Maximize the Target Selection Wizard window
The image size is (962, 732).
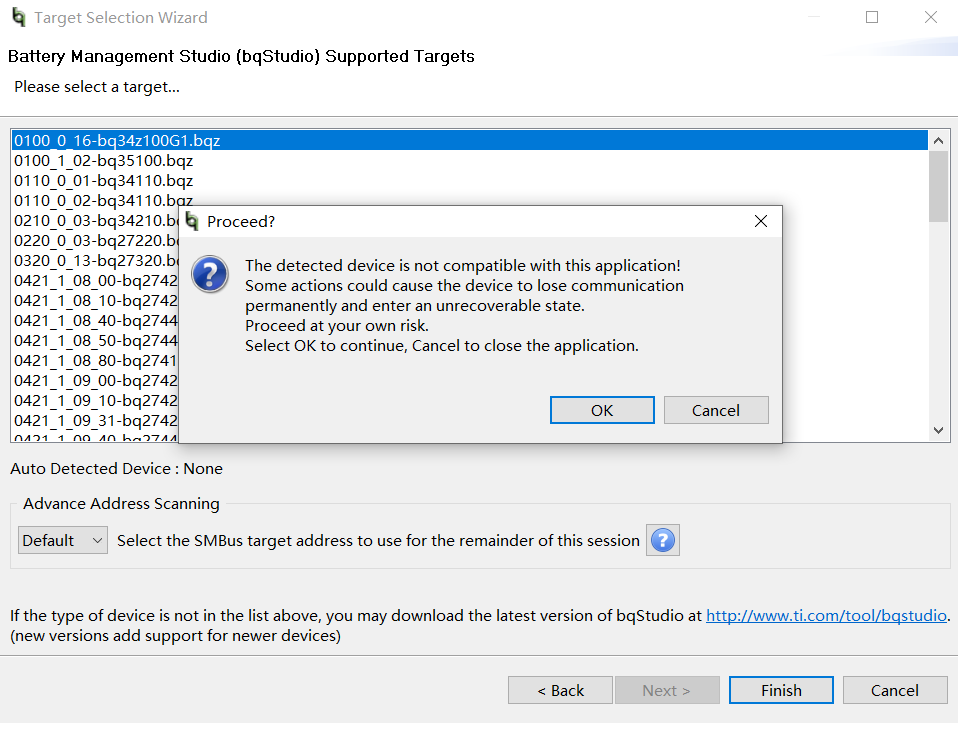(872, 17)
